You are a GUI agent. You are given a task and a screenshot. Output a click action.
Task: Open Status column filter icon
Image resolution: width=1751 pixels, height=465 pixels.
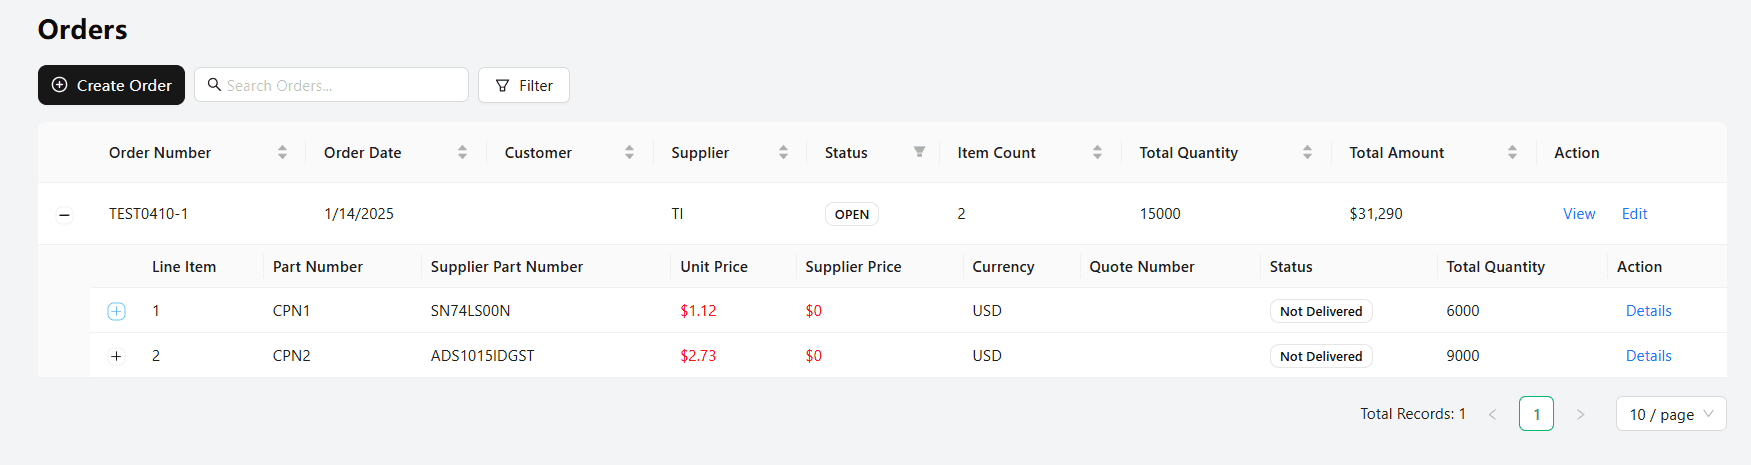[x=919, y=152]
